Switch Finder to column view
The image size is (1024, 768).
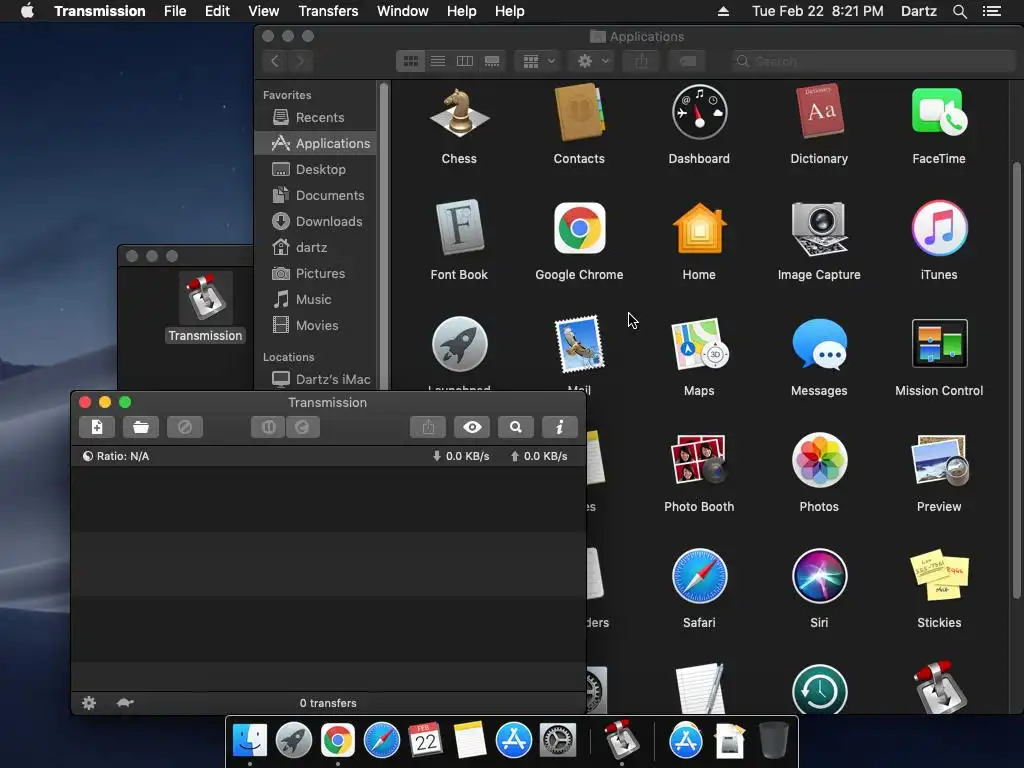click(x=464, y=61)
